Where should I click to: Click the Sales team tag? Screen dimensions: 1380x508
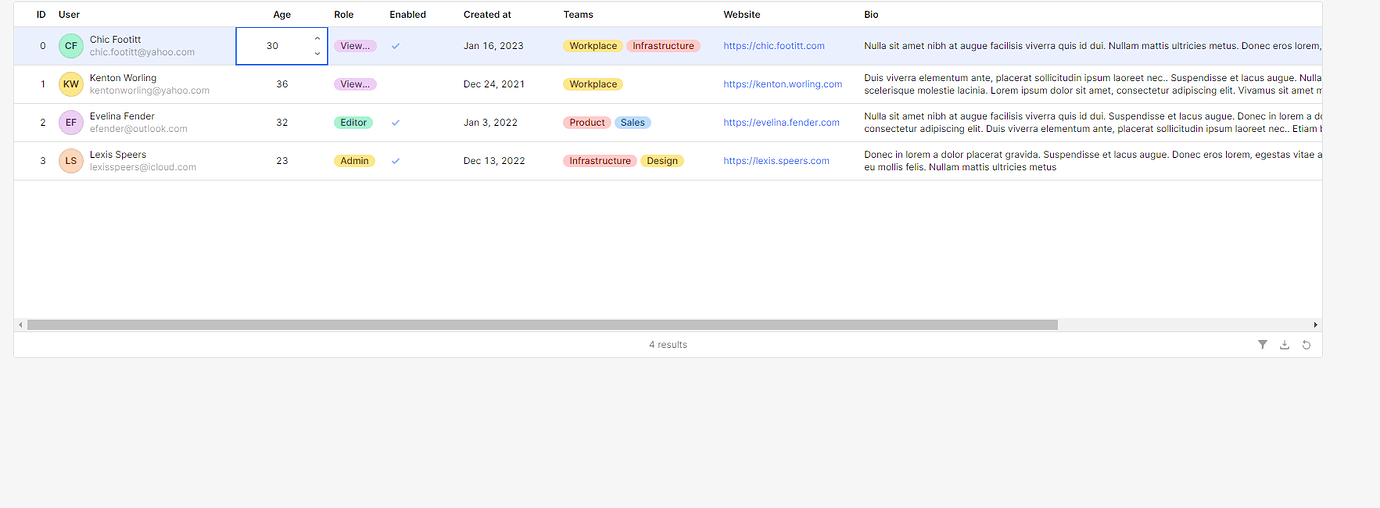click(633, 123)
